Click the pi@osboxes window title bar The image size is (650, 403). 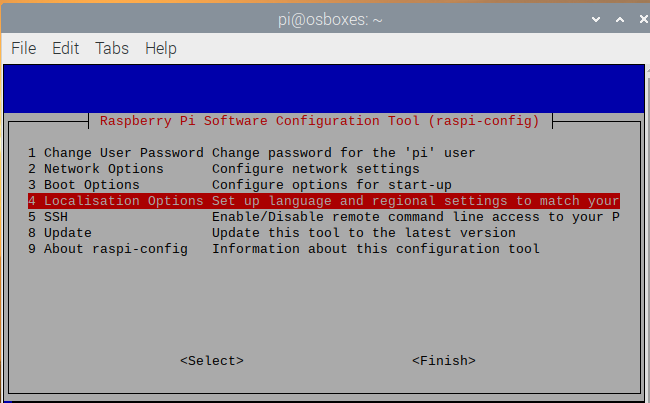pos(330,19)
